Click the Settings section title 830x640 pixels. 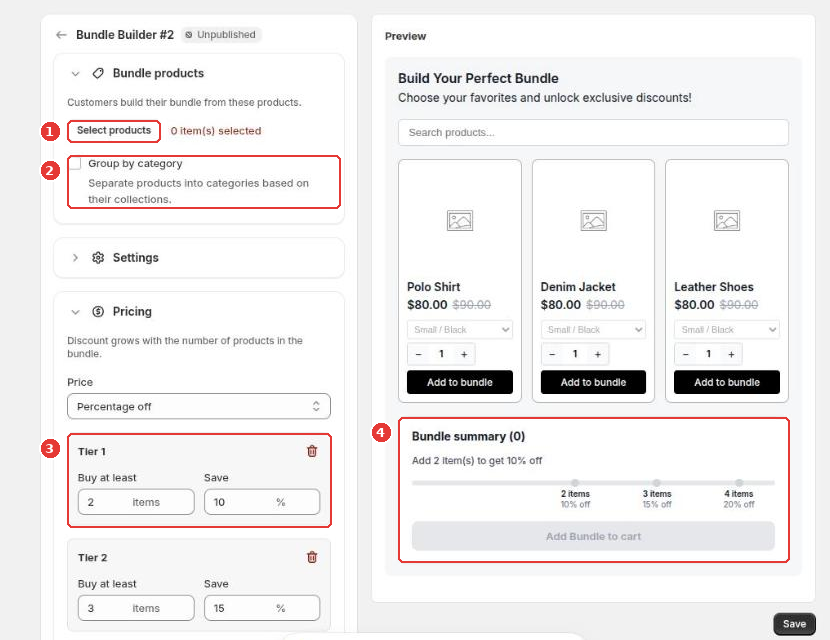[x=136, y=258]
